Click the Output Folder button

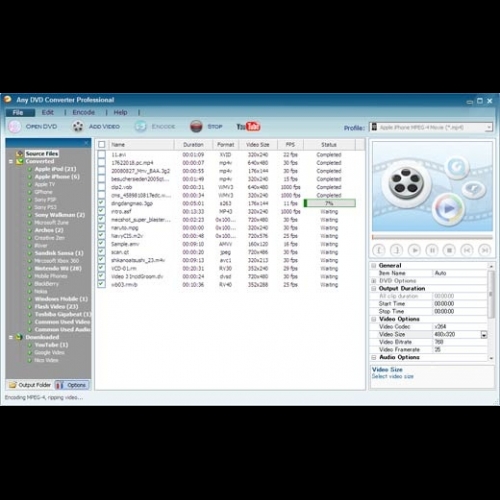[30, 385]
